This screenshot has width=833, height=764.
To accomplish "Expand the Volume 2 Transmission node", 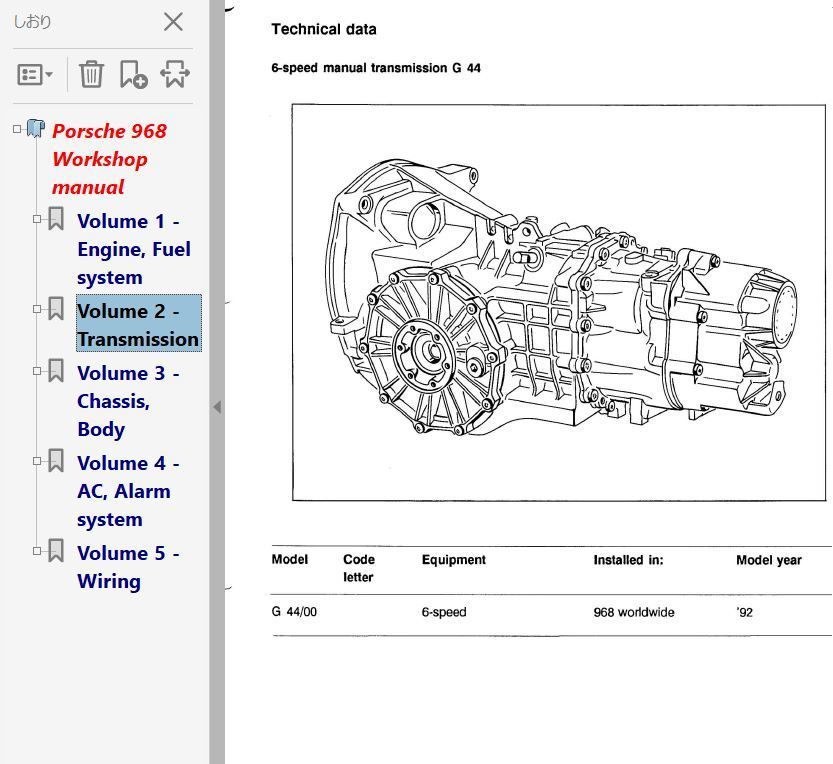I will tap(37, 309).
